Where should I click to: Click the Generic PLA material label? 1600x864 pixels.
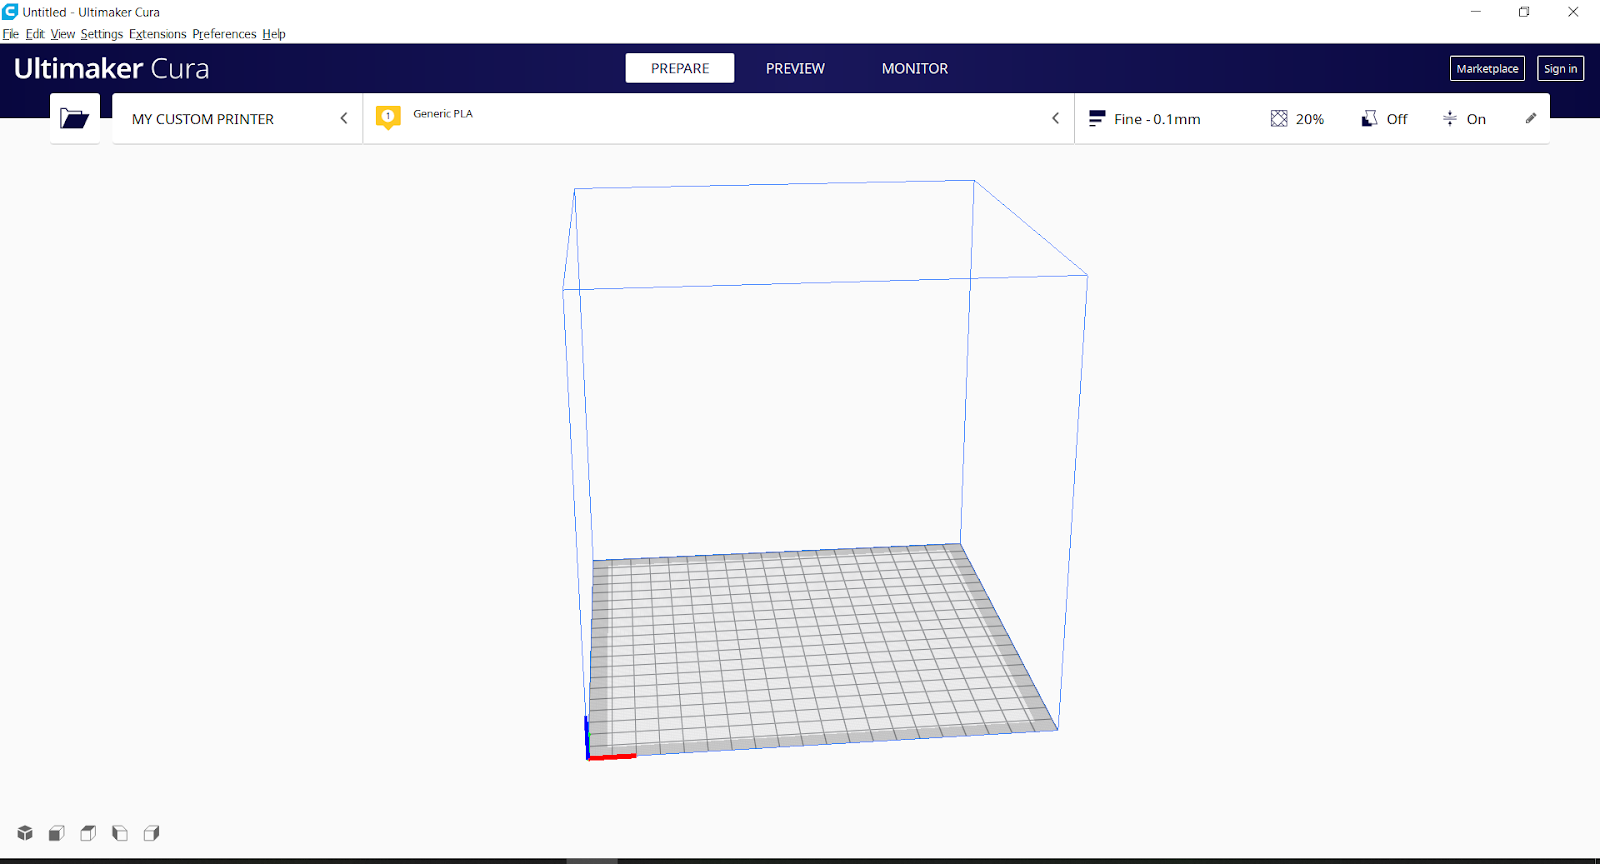coord(443,114)
